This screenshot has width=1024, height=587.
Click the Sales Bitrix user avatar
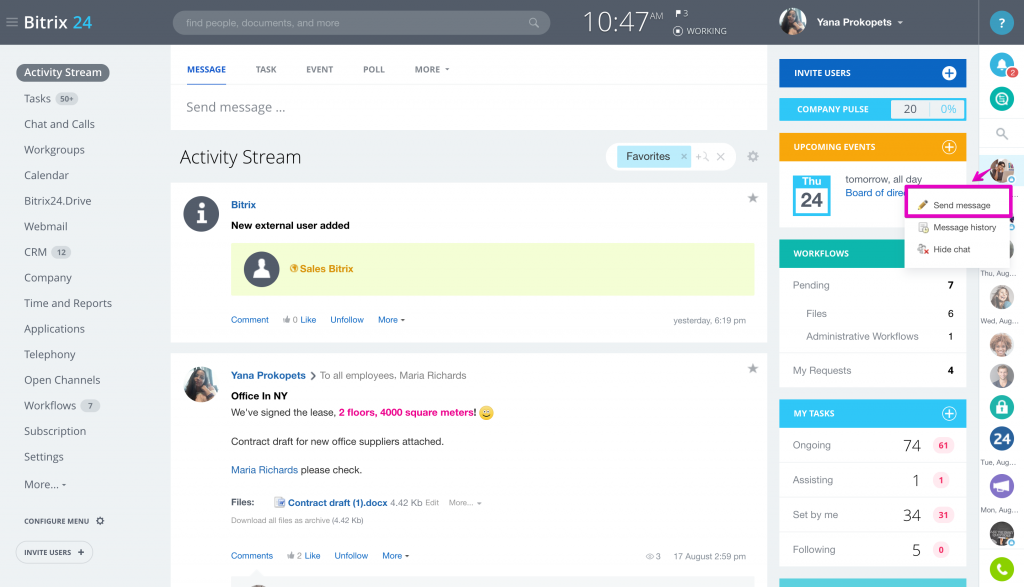pos(261,269)
